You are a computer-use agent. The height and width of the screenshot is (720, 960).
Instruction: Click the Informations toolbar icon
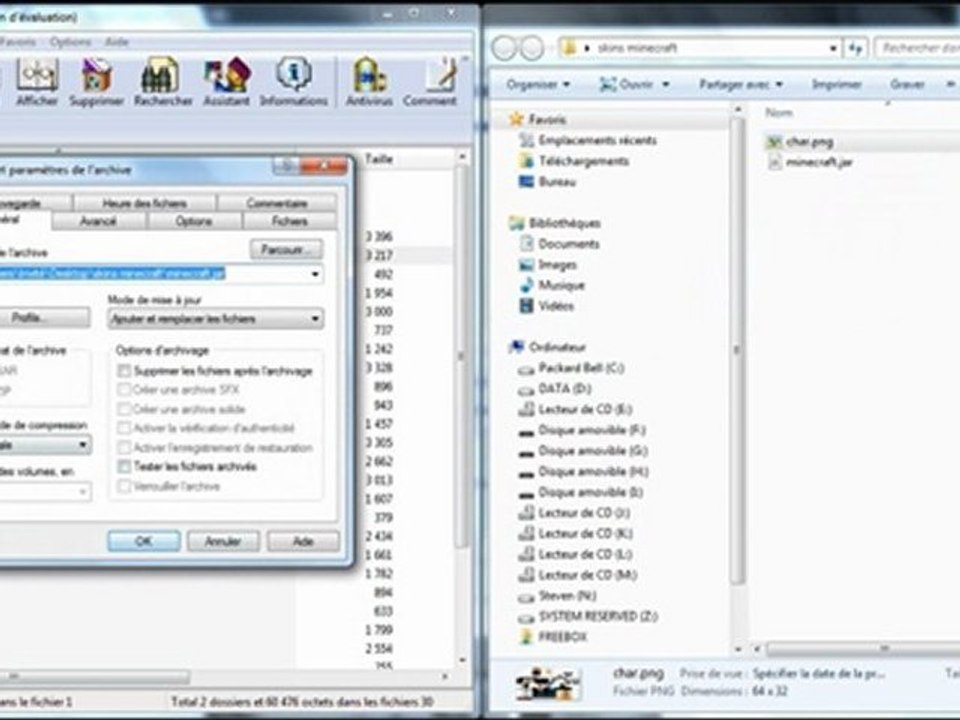coord(293,82)
